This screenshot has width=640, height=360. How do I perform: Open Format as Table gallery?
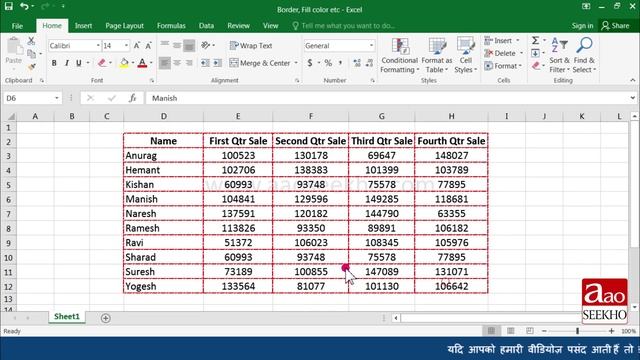pos(437,56)
